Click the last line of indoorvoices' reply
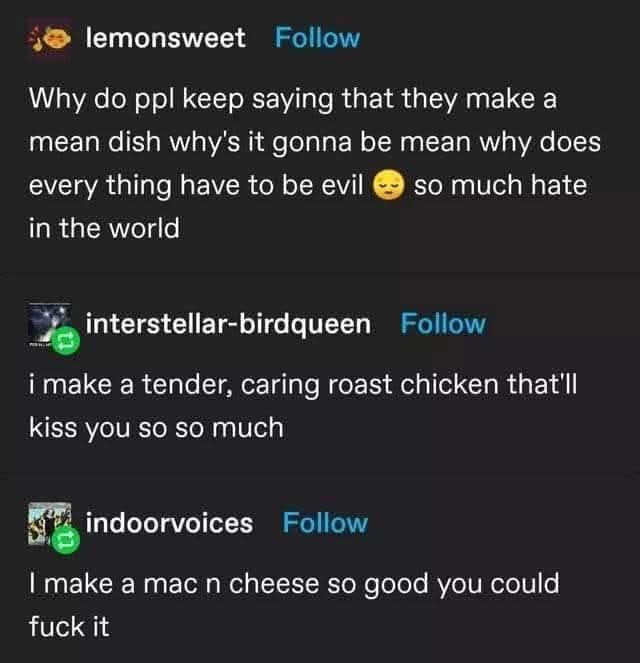Viewport: 640px width, 663px height. [69, 627]
